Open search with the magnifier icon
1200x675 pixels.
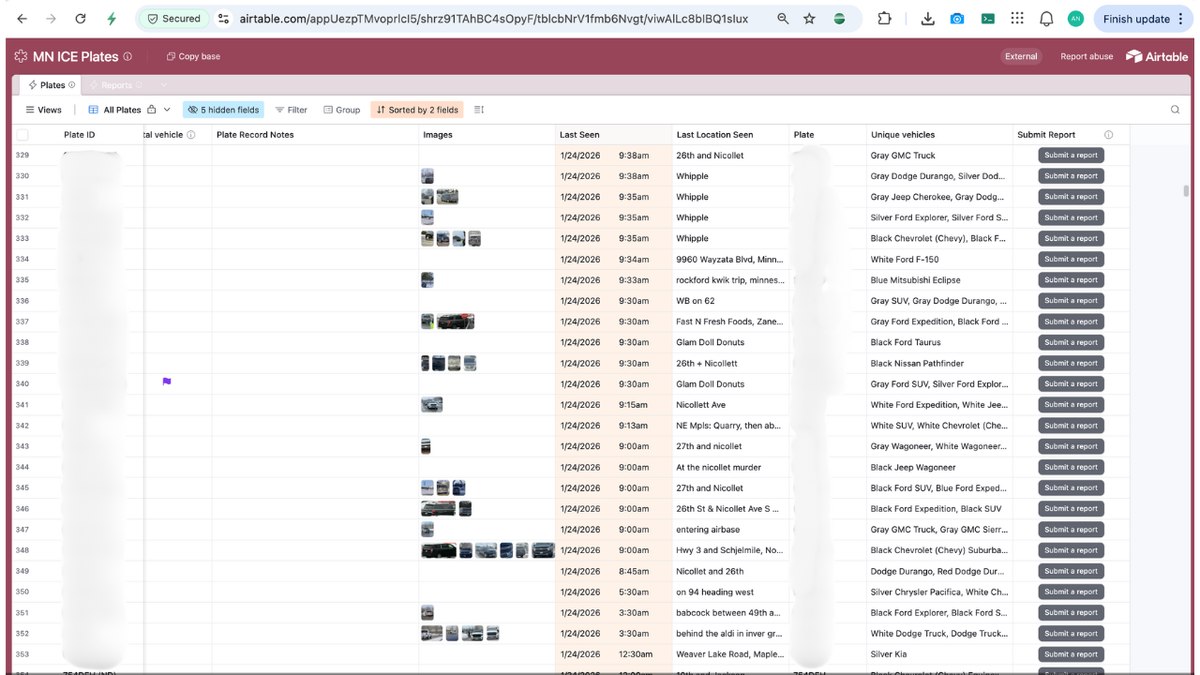[x=1176, y=110]
